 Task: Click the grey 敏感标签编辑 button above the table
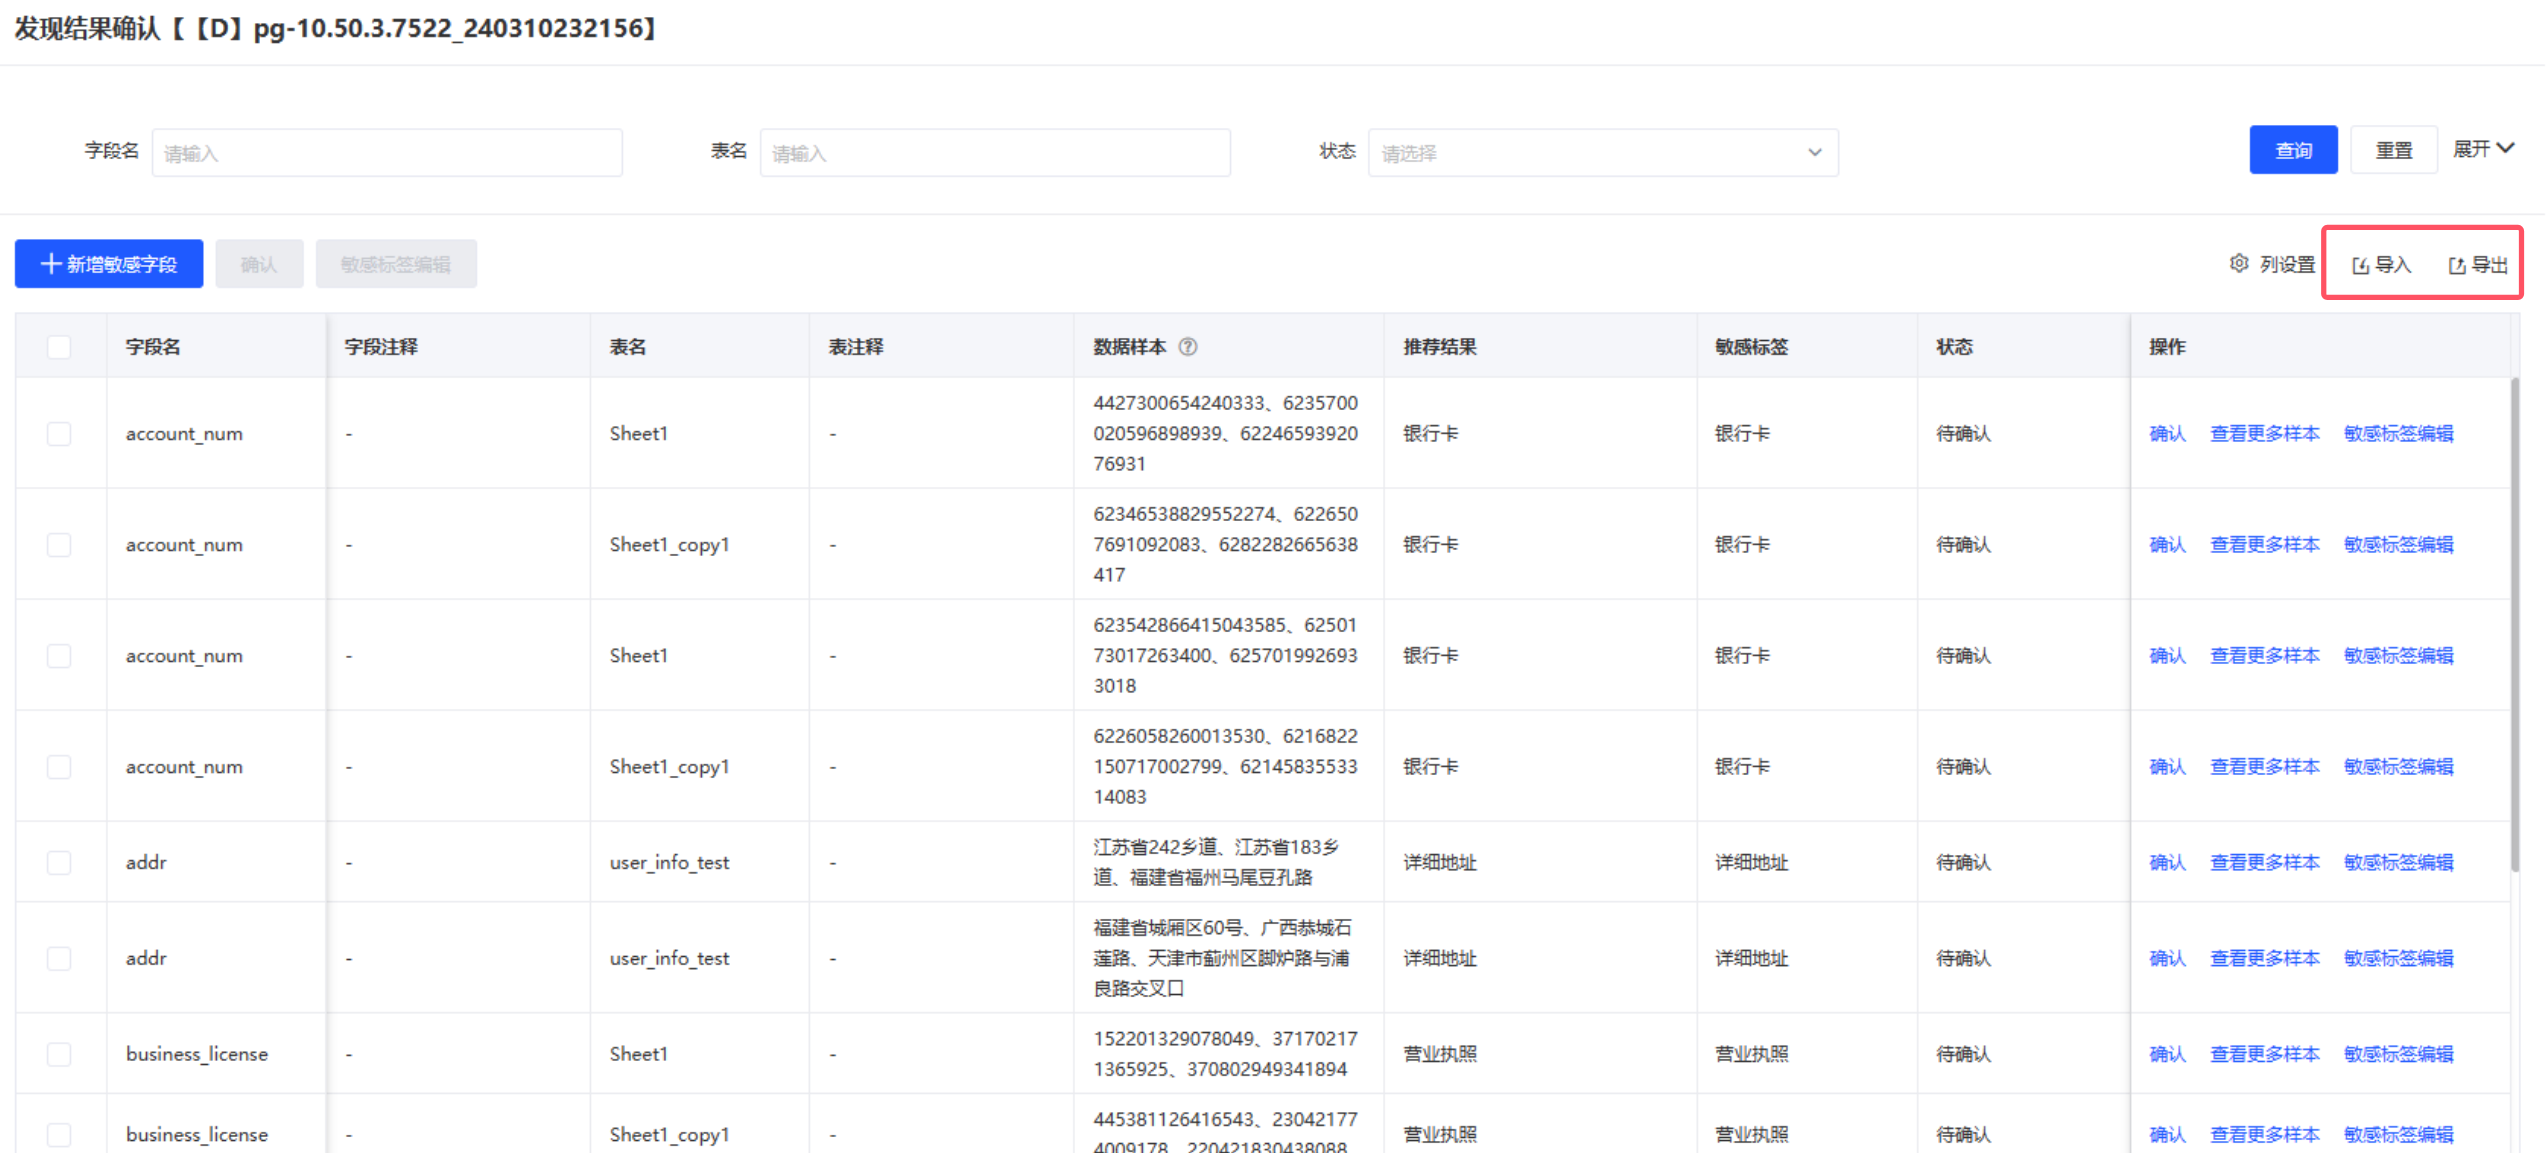(396, 264)
